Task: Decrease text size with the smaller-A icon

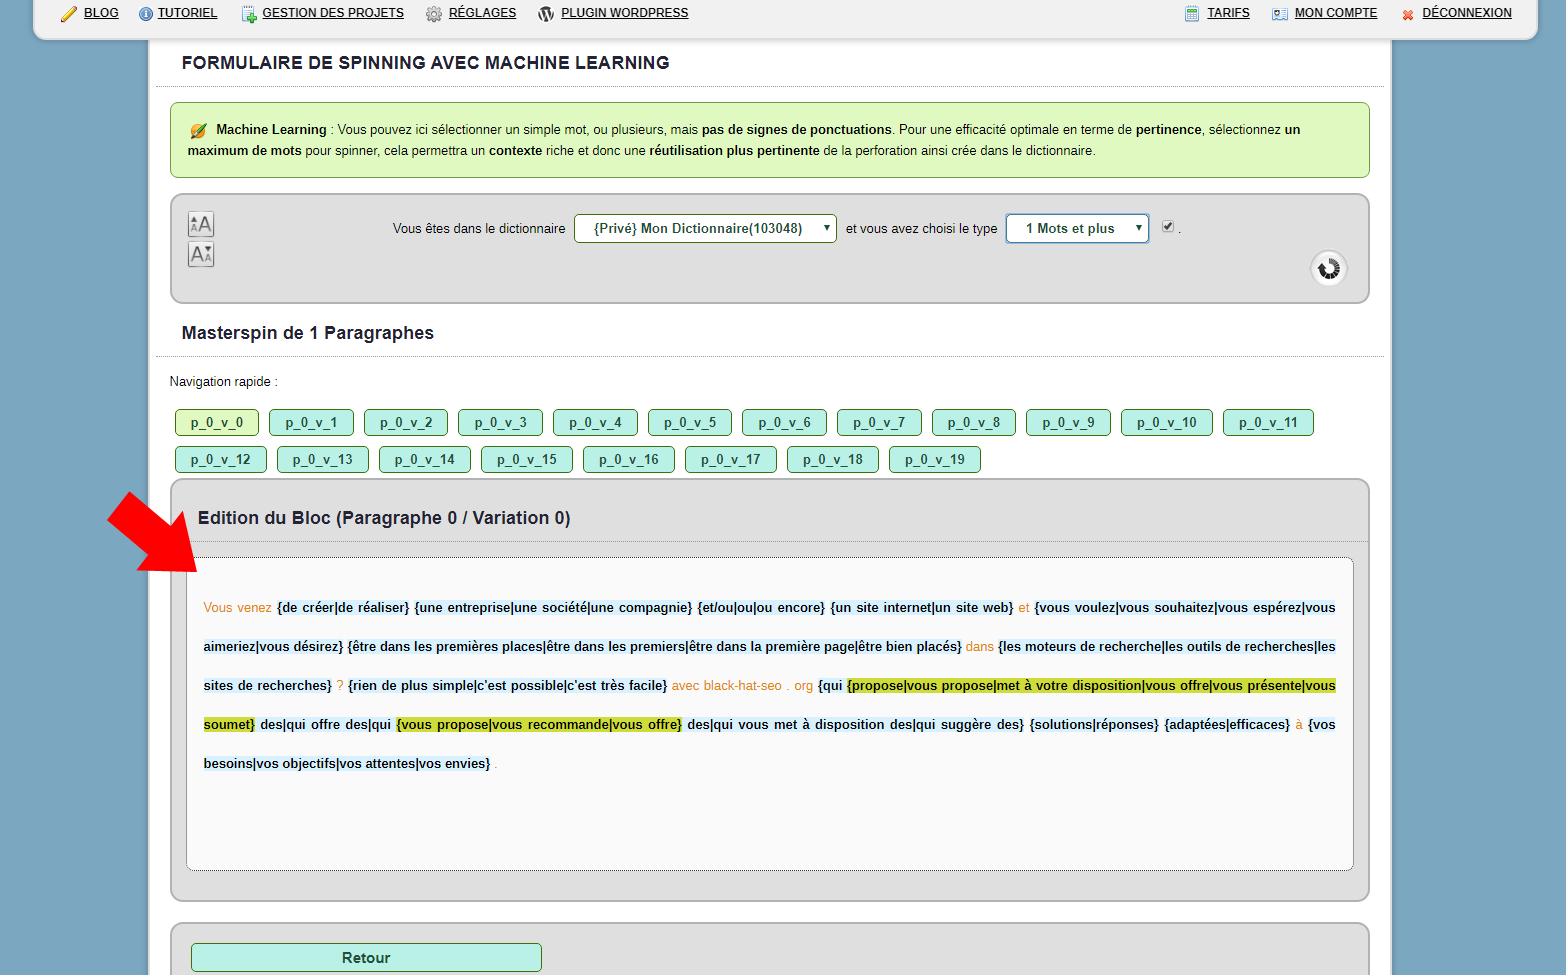Action: [x=201, y=254]
